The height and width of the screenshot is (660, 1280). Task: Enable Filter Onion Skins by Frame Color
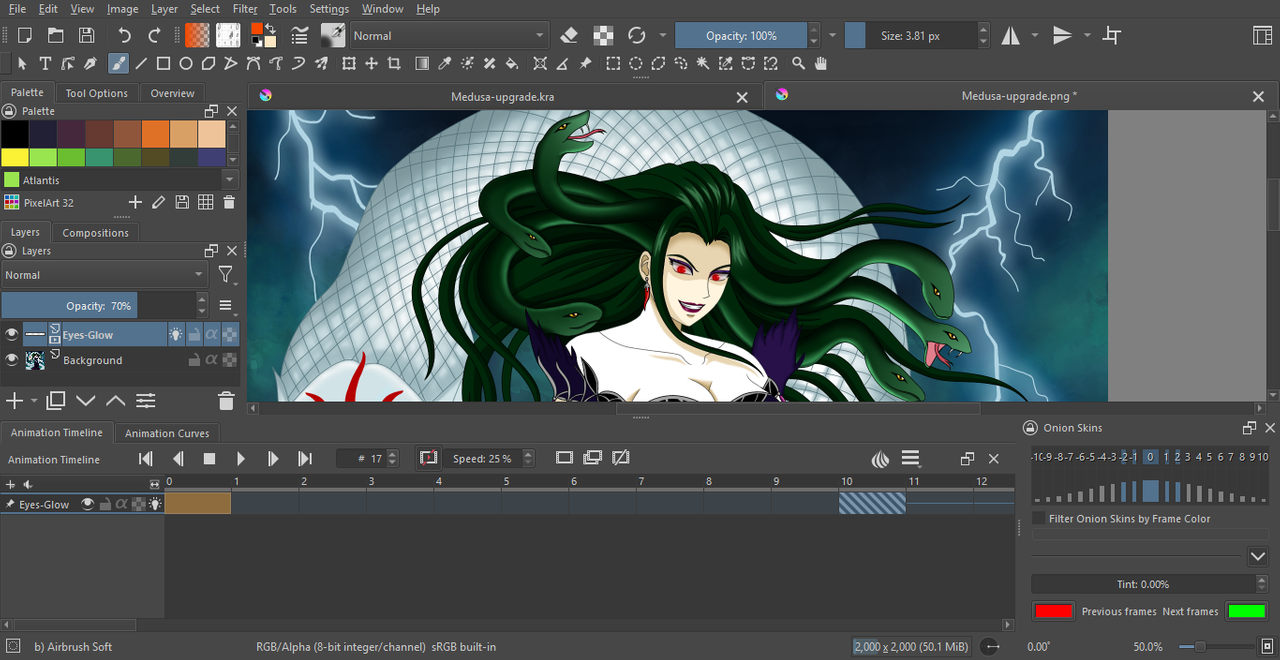coord(1039,519)
